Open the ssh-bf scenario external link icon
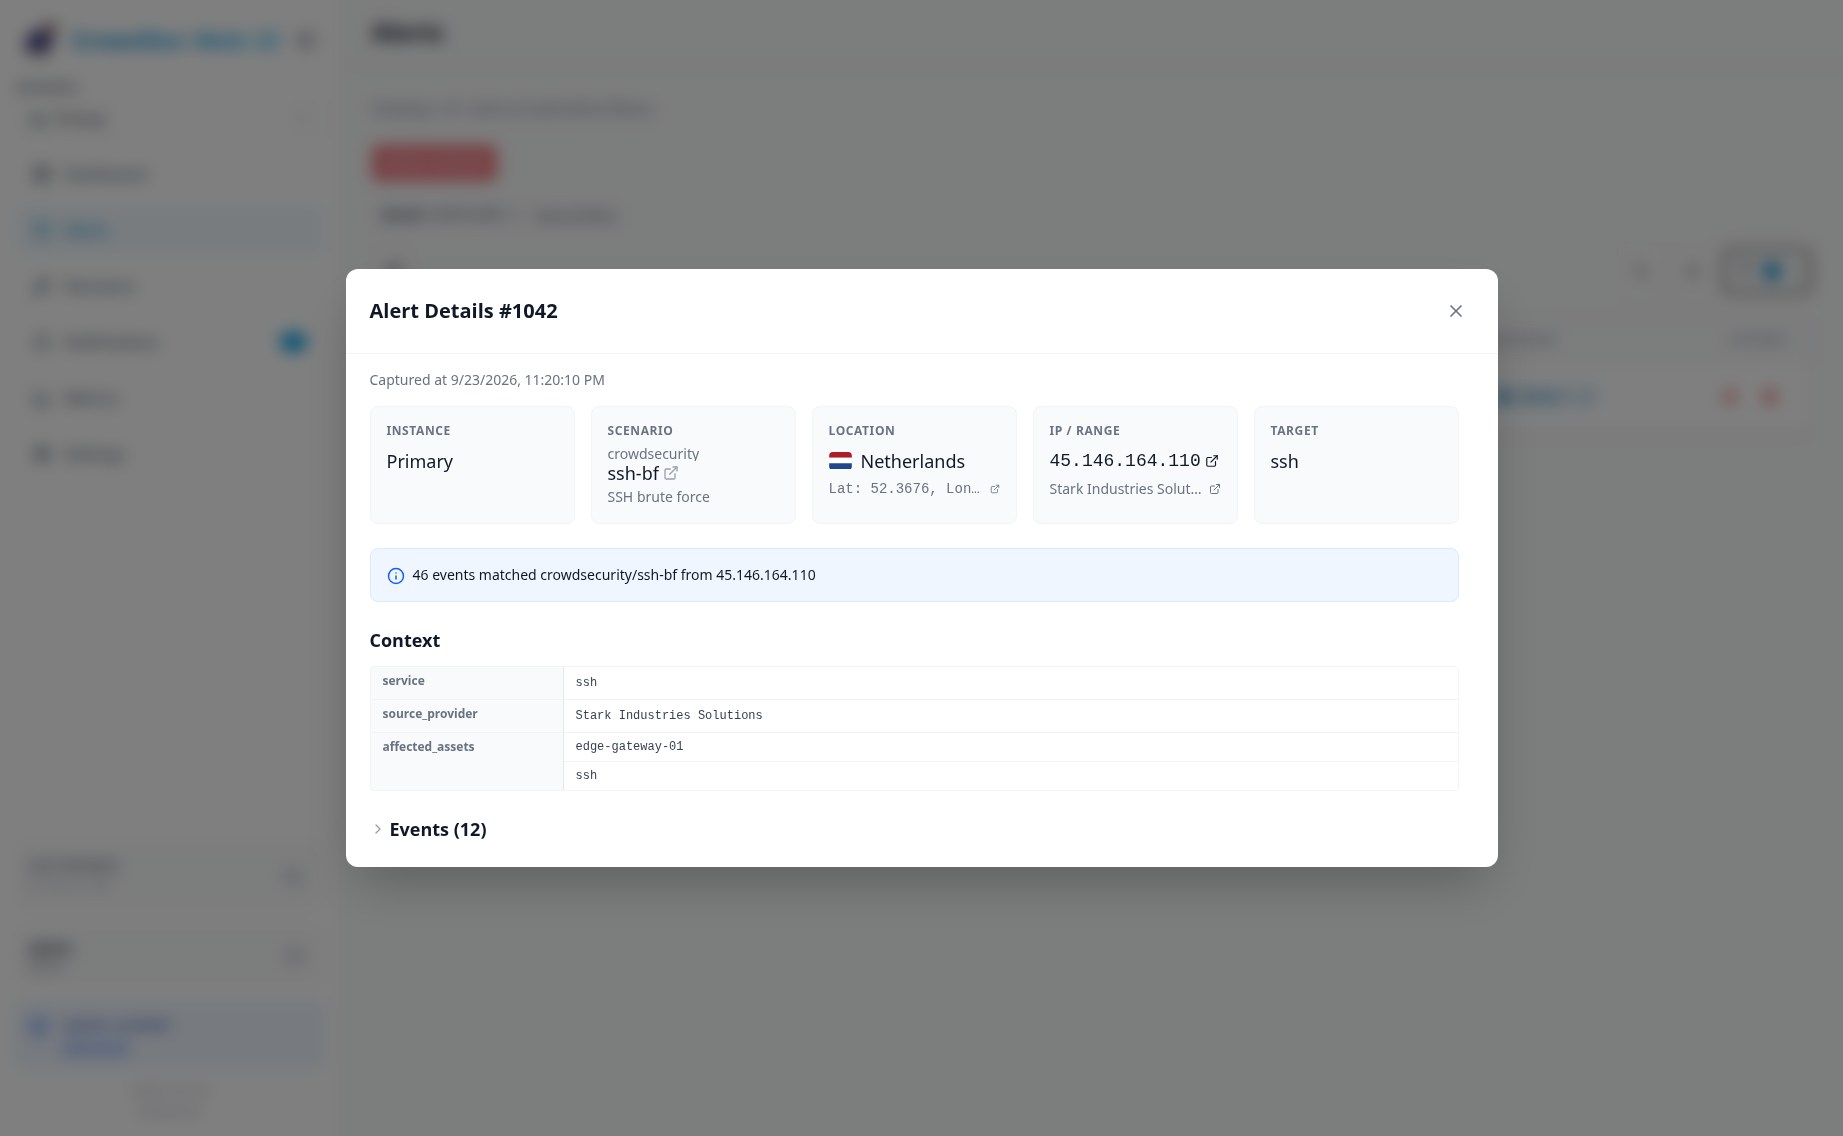This screenshot has width=1843, height=1136. point(671,473)
